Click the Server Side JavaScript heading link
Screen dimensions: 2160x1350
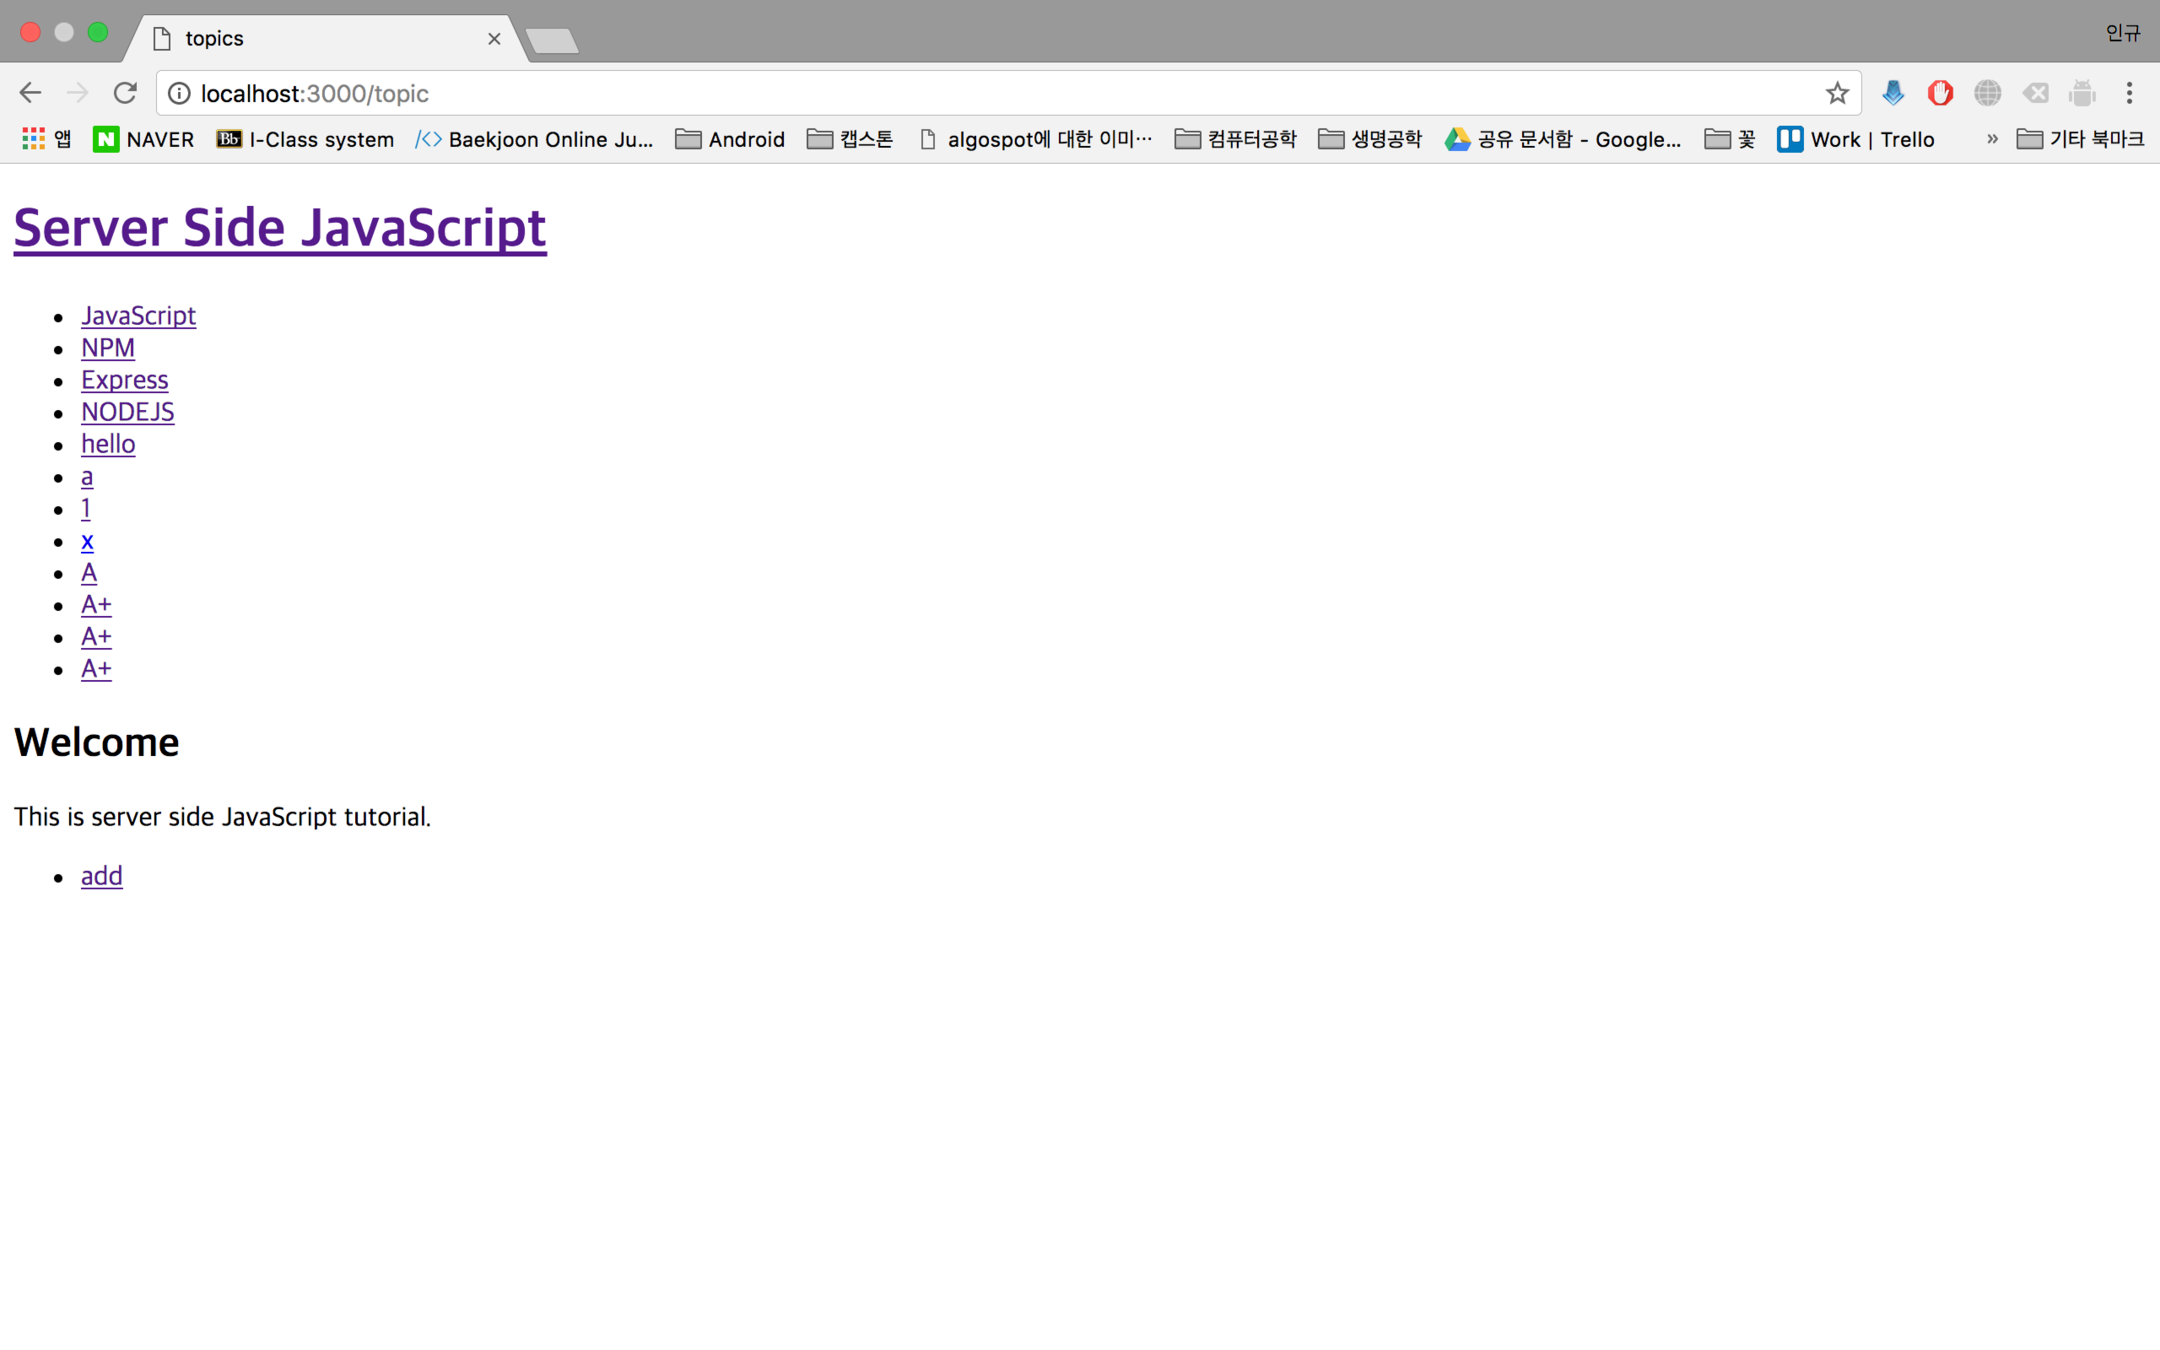point(280,227)
